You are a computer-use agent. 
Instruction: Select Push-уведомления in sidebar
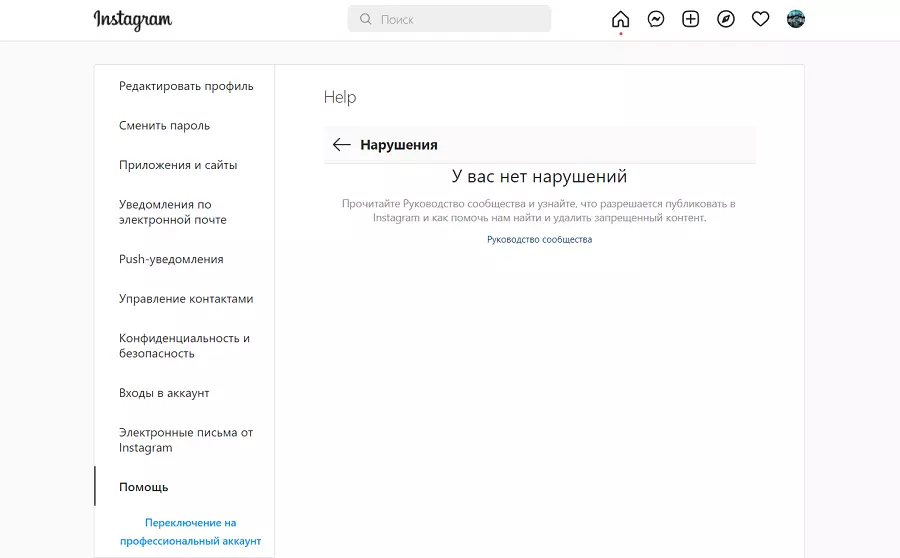coord(171,259)
